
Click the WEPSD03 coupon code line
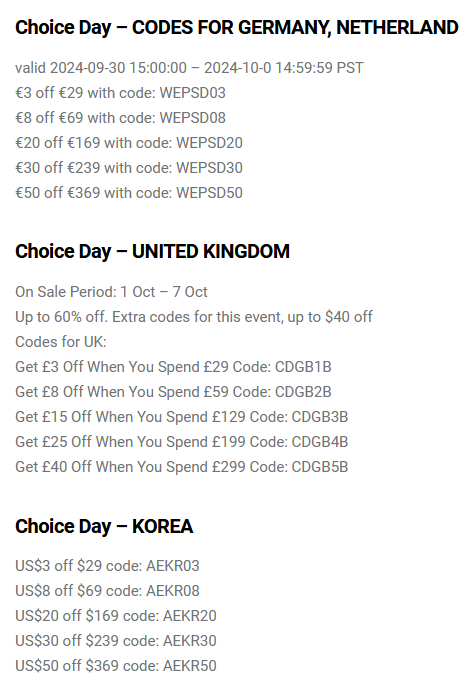click(x=121, y=93)
